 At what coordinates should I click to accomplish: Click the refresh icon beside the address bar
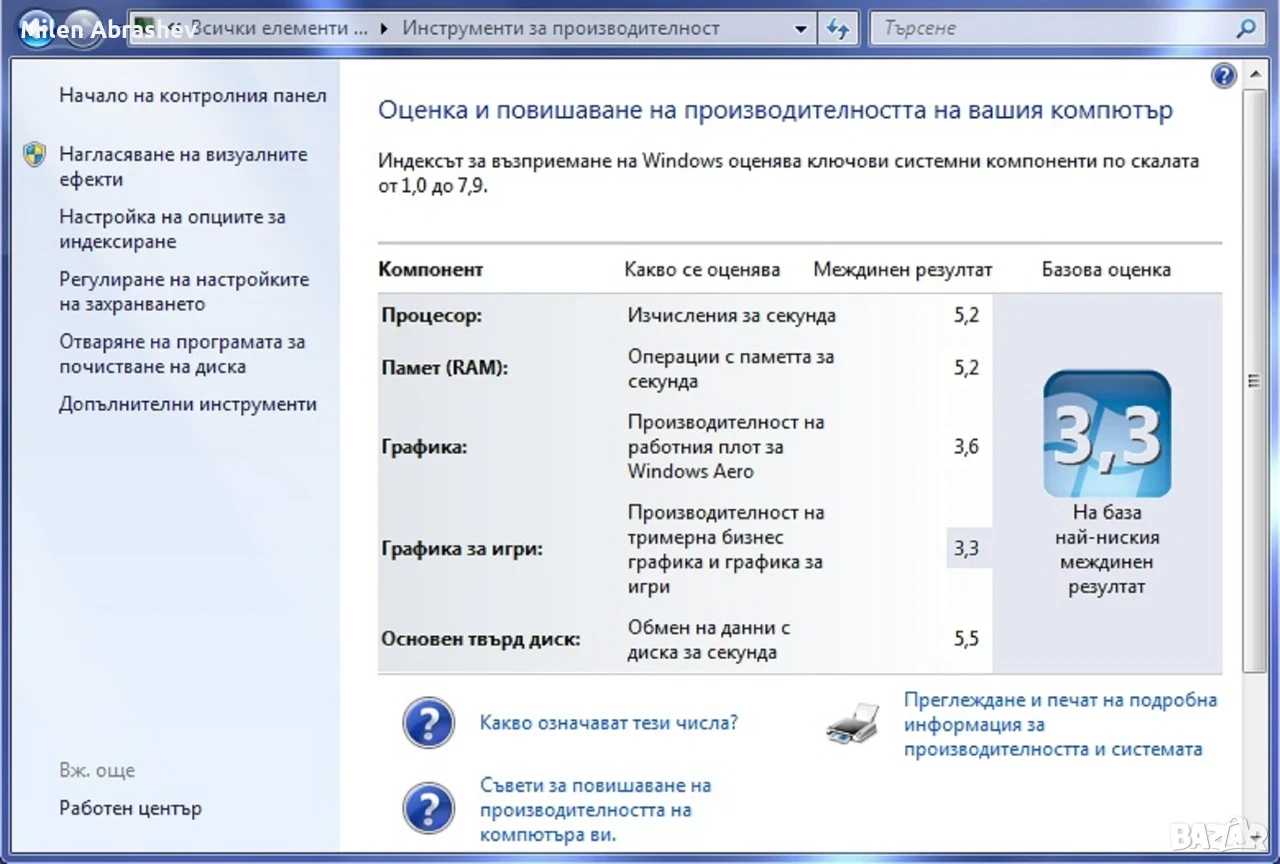tap(838, 29)
